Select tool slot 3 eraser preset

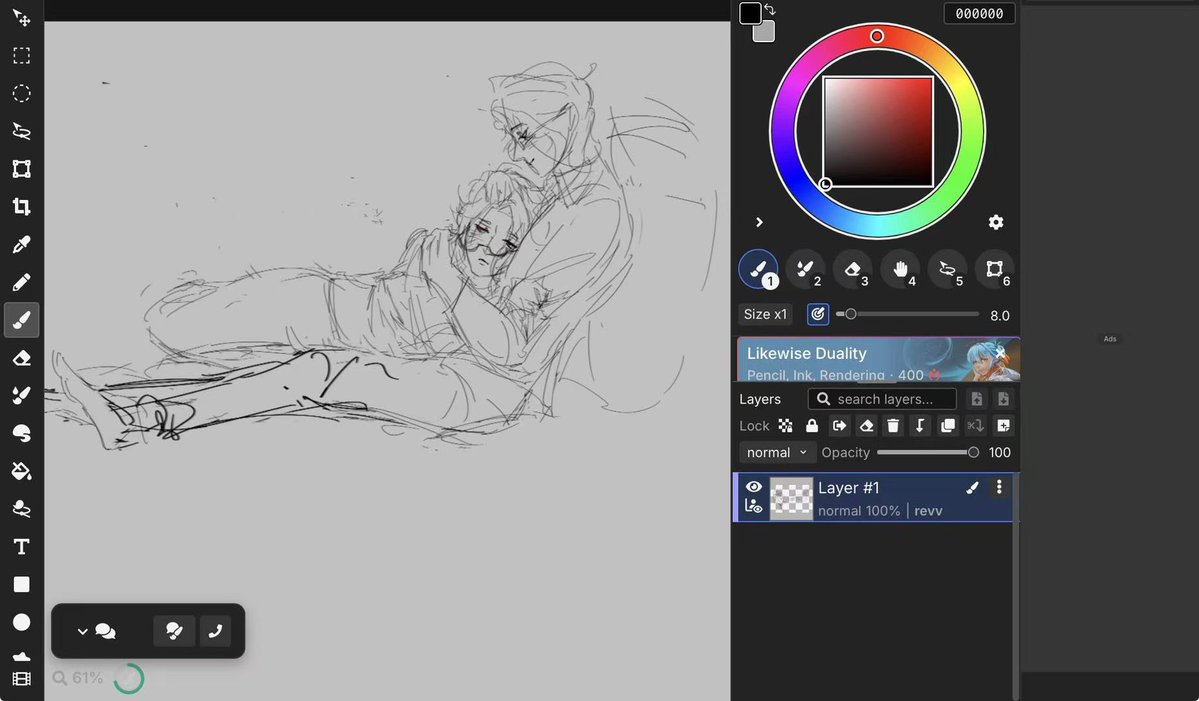853,270
